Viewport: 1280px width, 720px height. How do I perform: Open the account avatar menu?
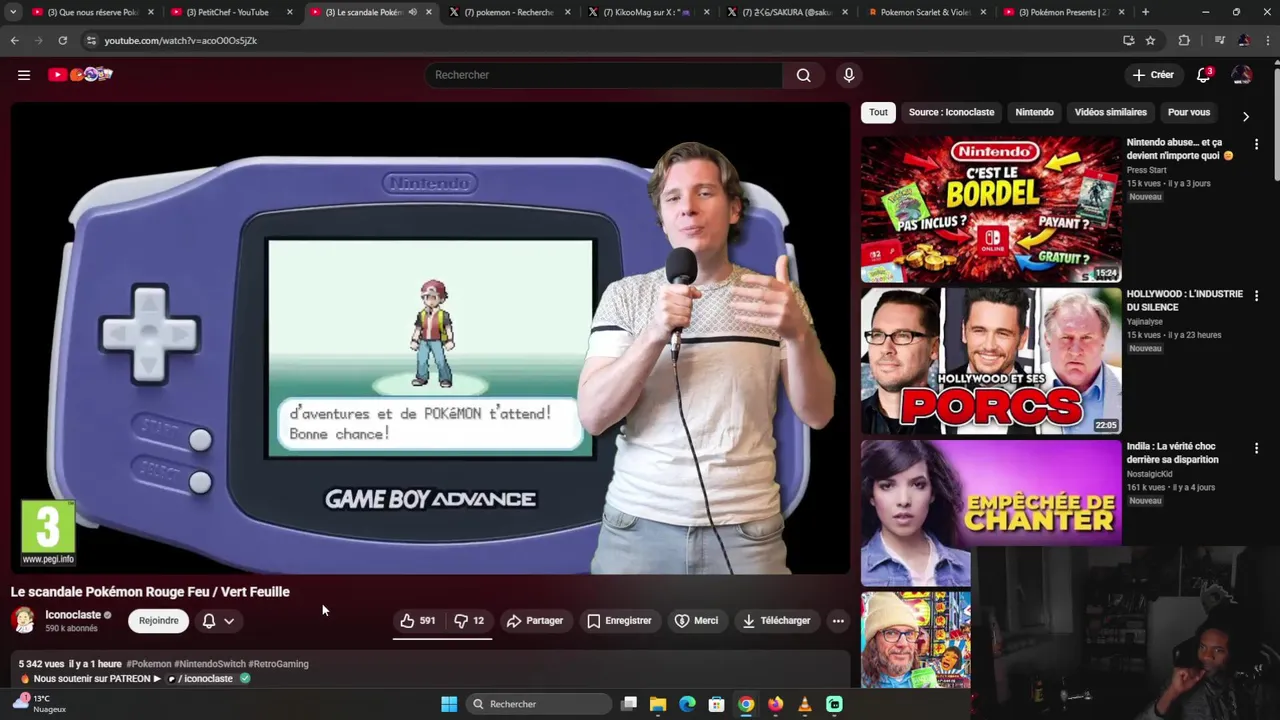pyautogui.click(x=1242, y=75)
